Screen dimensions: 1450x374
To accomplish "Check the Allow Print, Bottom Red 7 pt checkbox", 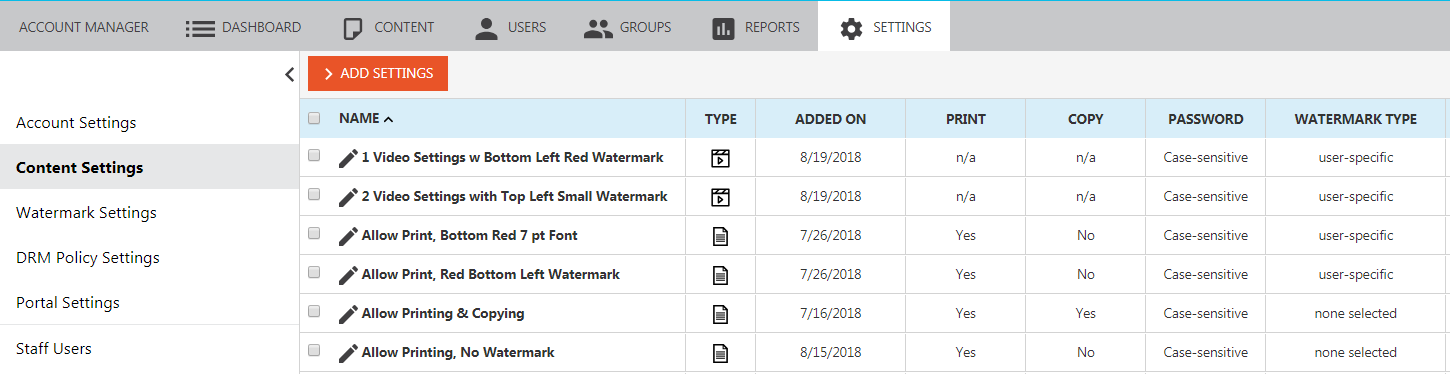I will click(x=314, y=234).
